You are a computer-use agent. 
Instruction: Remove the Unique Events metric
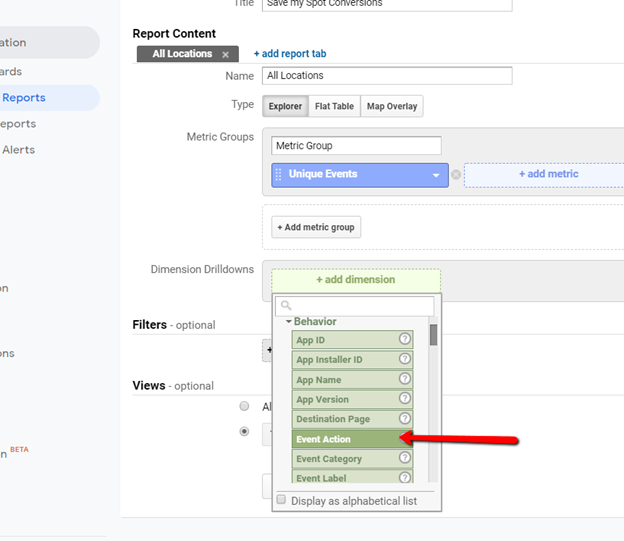pos(456,174)
